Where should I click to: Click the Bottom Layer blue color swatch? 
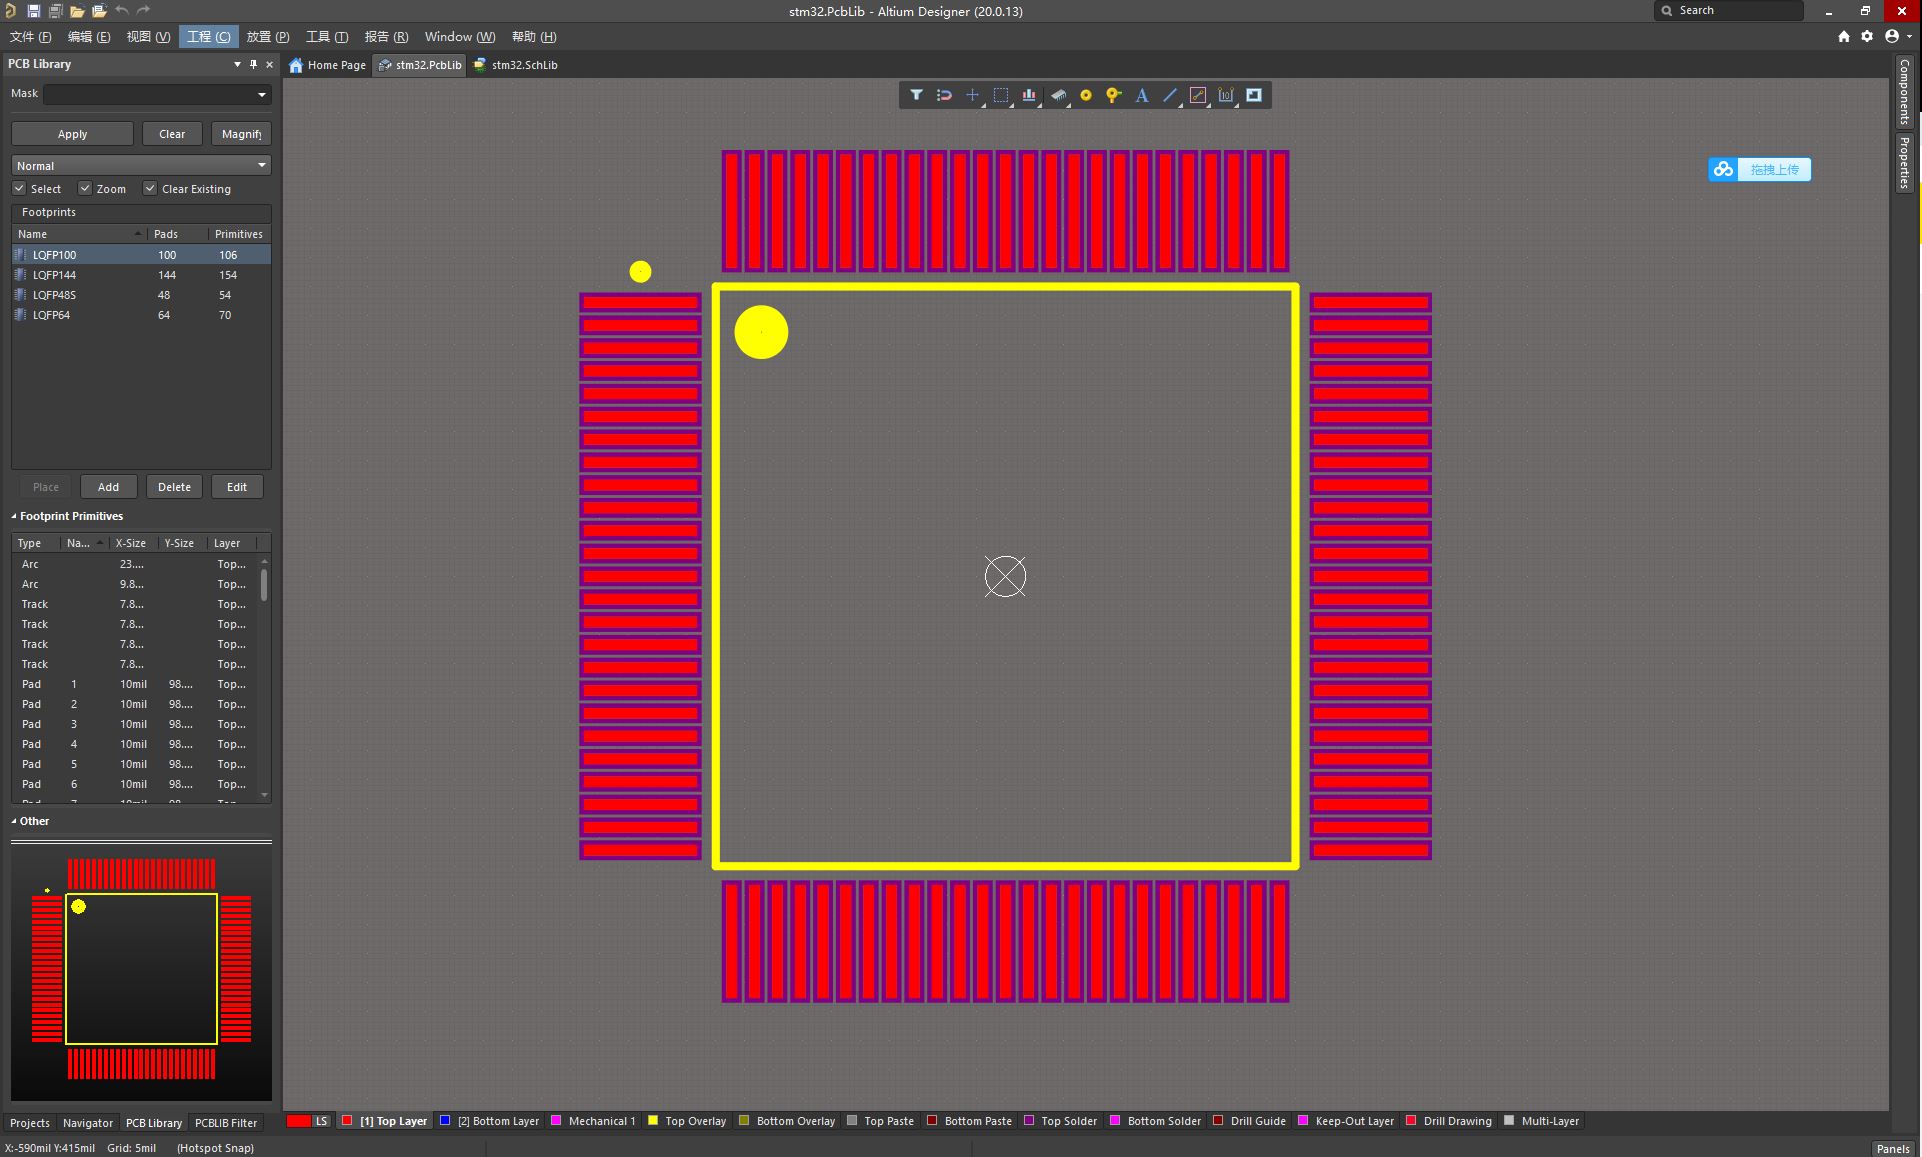coord(445,1121)
